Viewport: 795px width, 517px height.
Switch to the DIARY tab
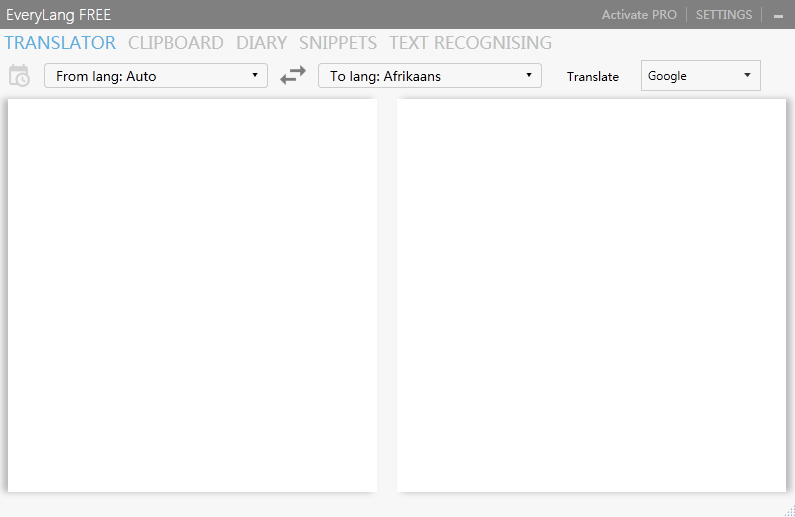click(262, 43)
